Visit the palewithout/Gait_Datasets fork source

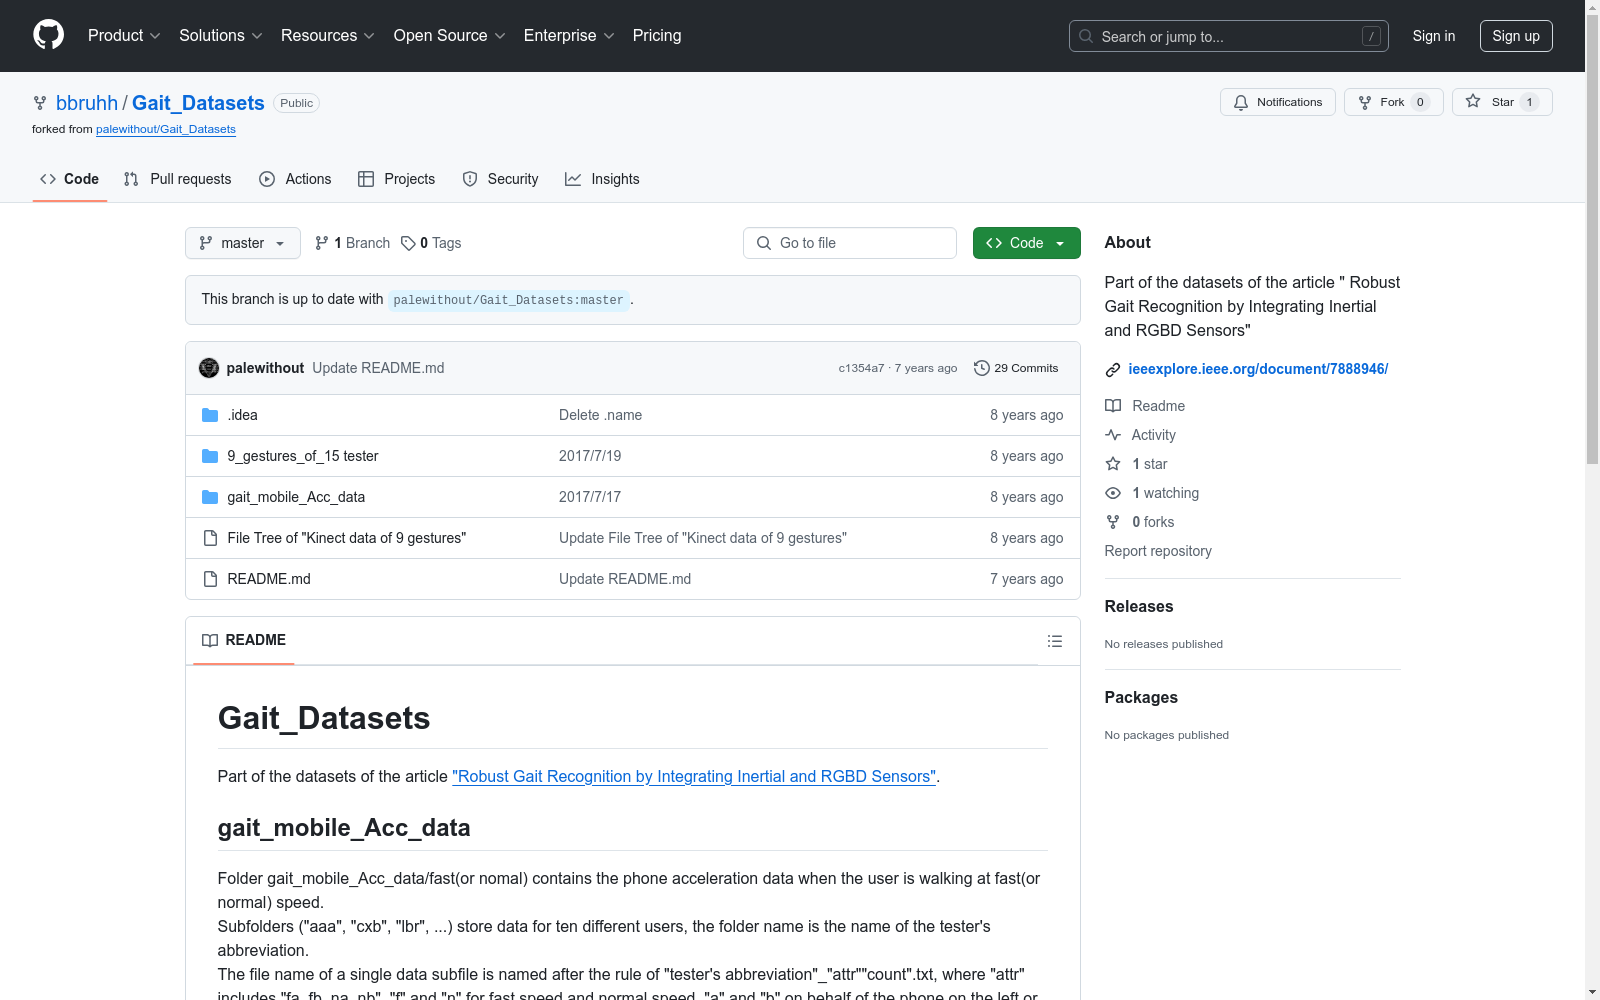(x=166, y=129)
